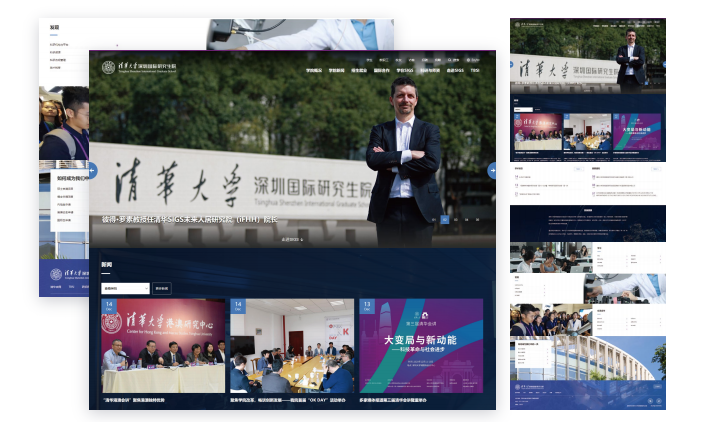
Task: Open the news category dropdown under 新闻
Action: tap(125, 288)
